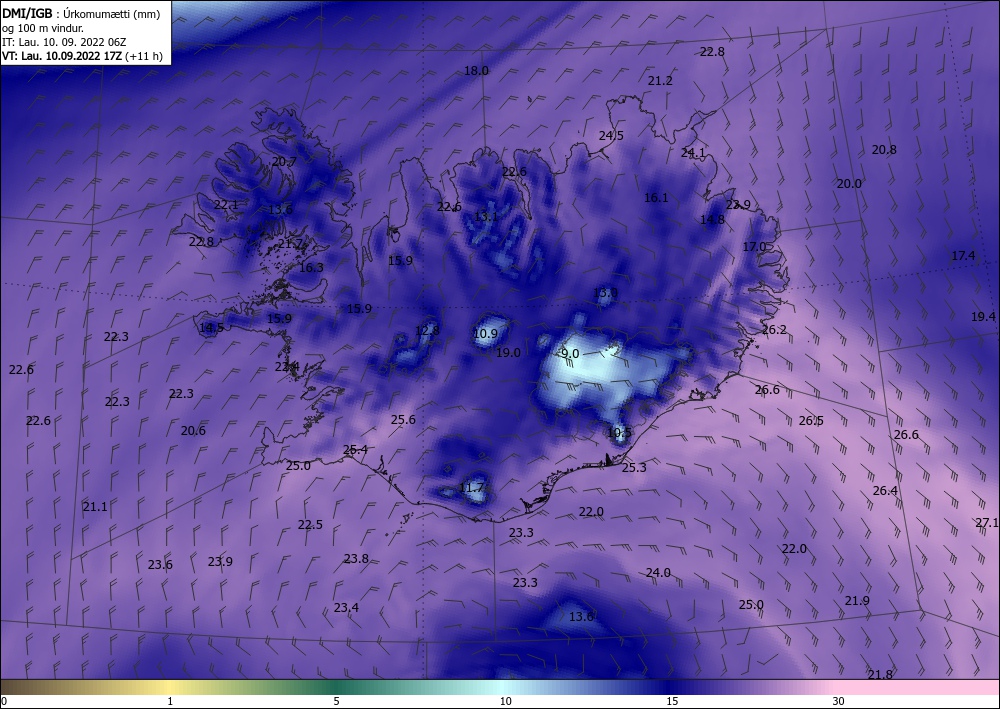Click the '23.8' value on the map
This screenshot has width=1000, height=709.
click(x=356, y=559)
